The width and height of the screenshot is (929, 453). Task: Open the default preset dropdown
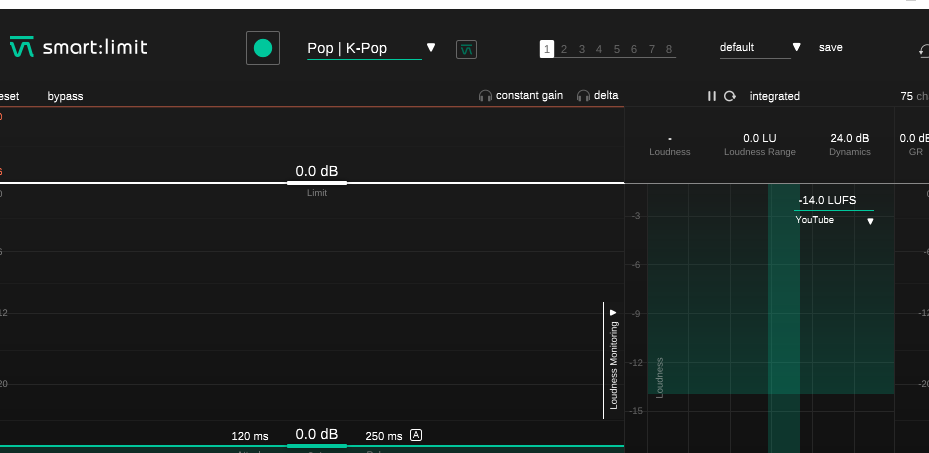tap(760, 47)
